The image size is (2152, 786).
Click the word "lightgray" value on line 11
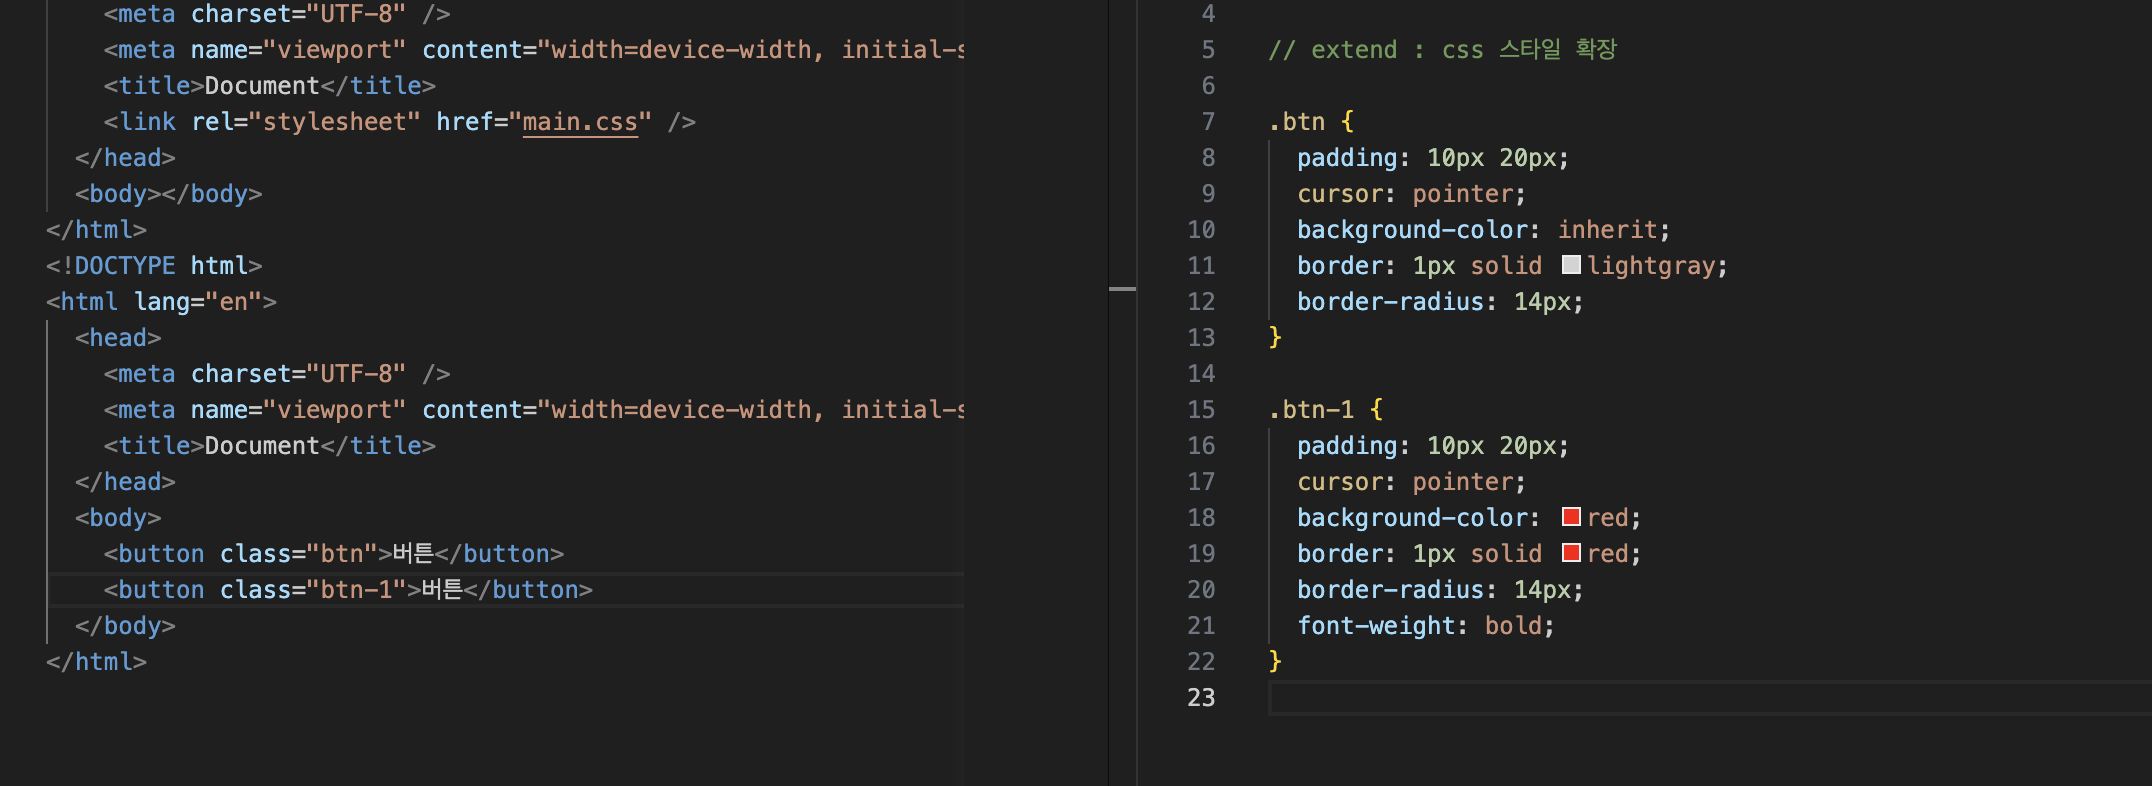(1651, 266)
